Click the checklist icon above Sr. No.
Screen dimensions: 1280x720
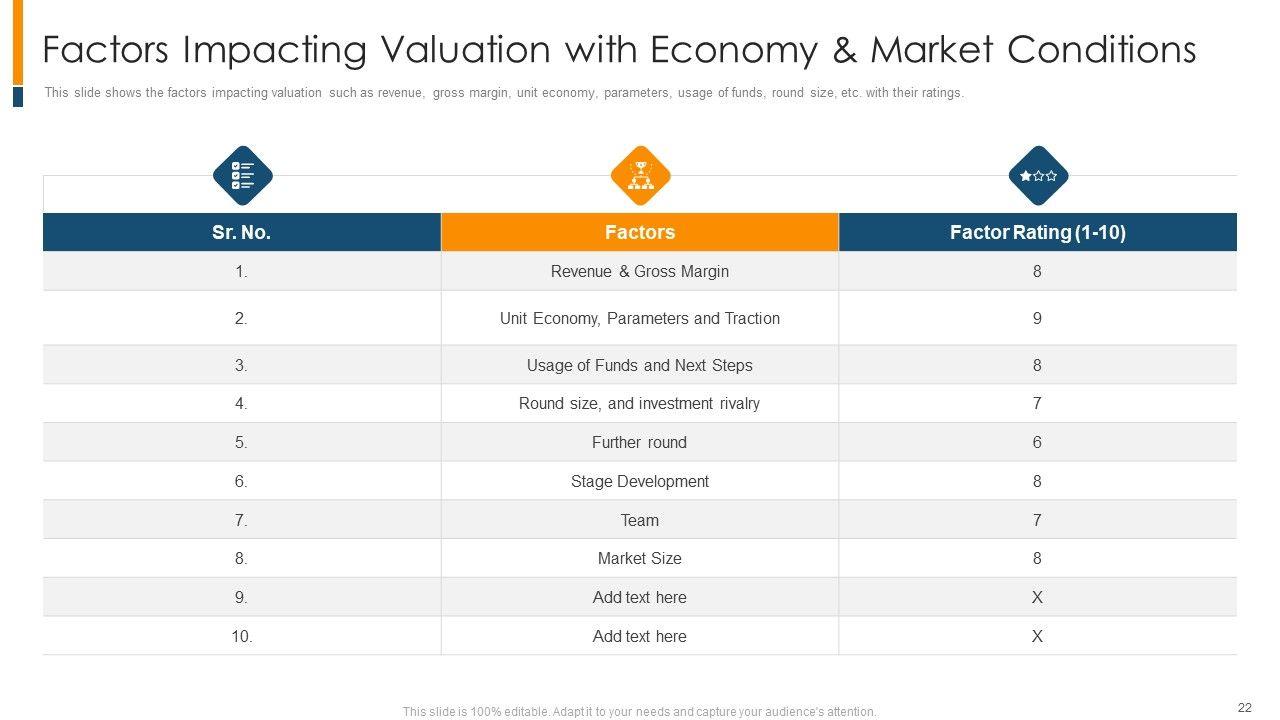pos(242,176)
